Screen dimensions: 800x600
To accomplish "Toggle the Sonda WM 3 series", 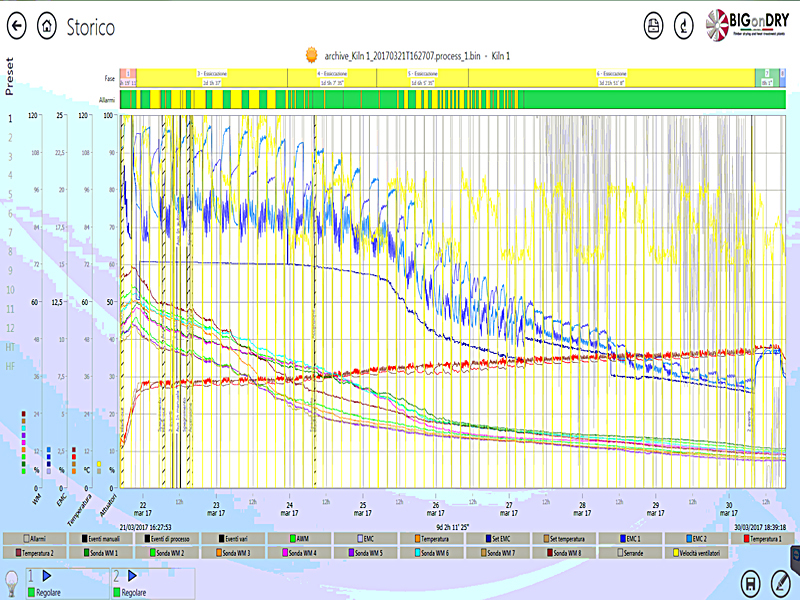I will pos(233,553).
